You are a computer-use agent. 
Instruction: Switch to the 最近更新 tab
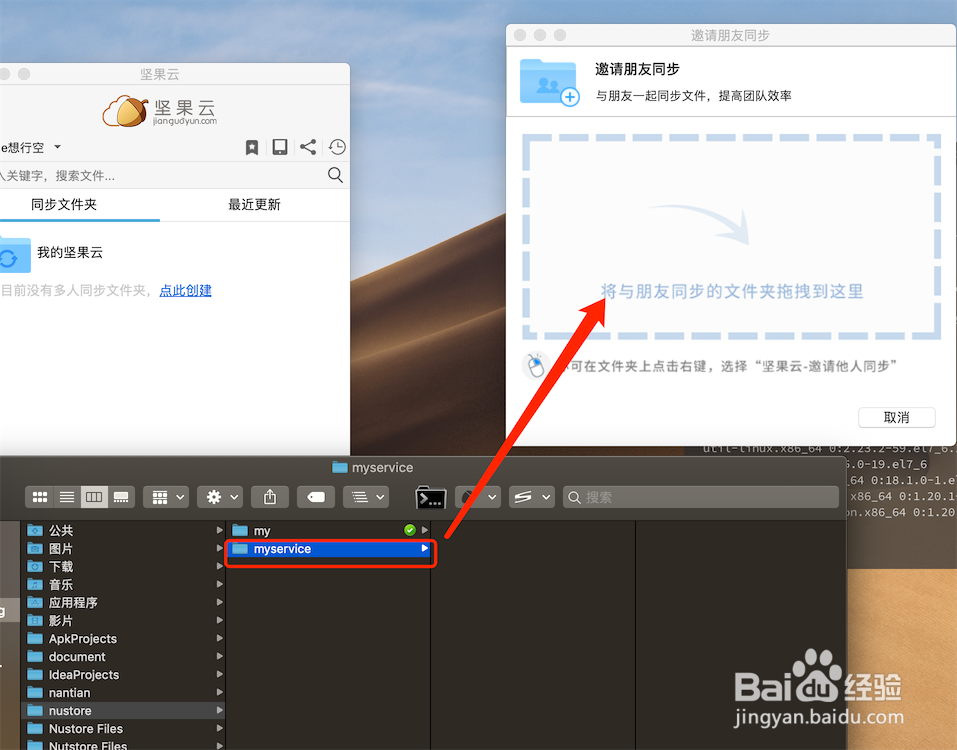(254, 204)
